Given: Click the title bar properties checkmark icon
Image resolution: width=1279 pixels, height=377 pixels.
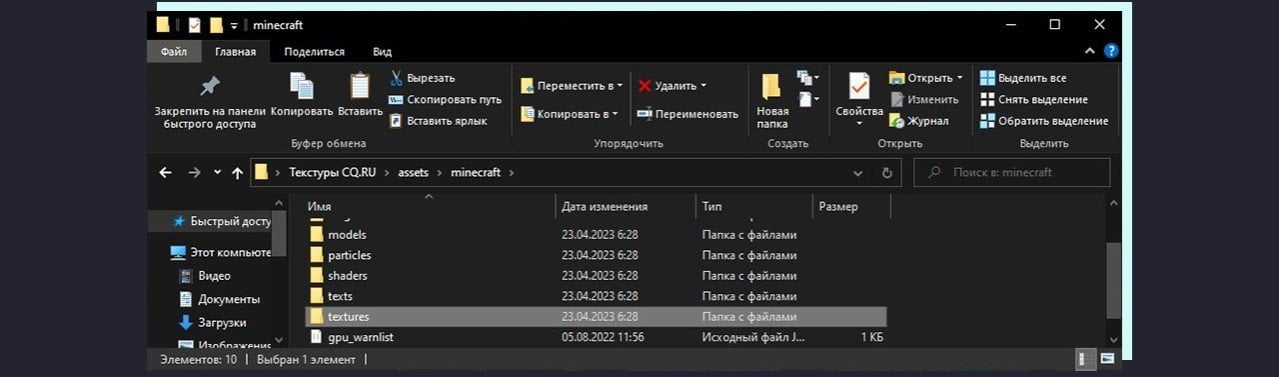Looking at the screenshot, I should tap(195, 24).
